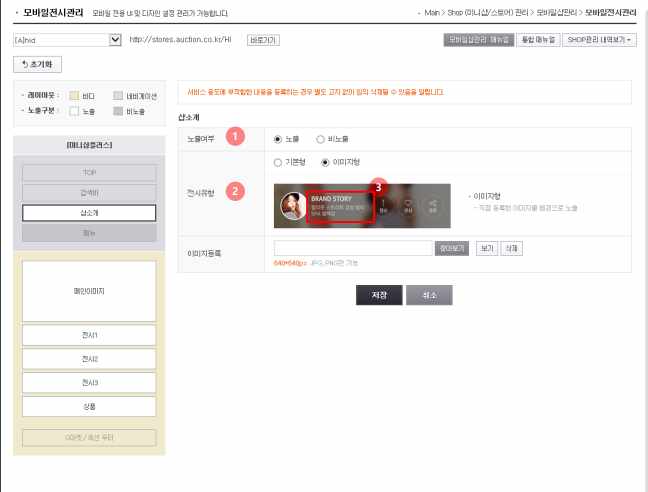Open the 통합 매뉴얼 button
Screen dimensions: 648x492
tap(538, 40)
